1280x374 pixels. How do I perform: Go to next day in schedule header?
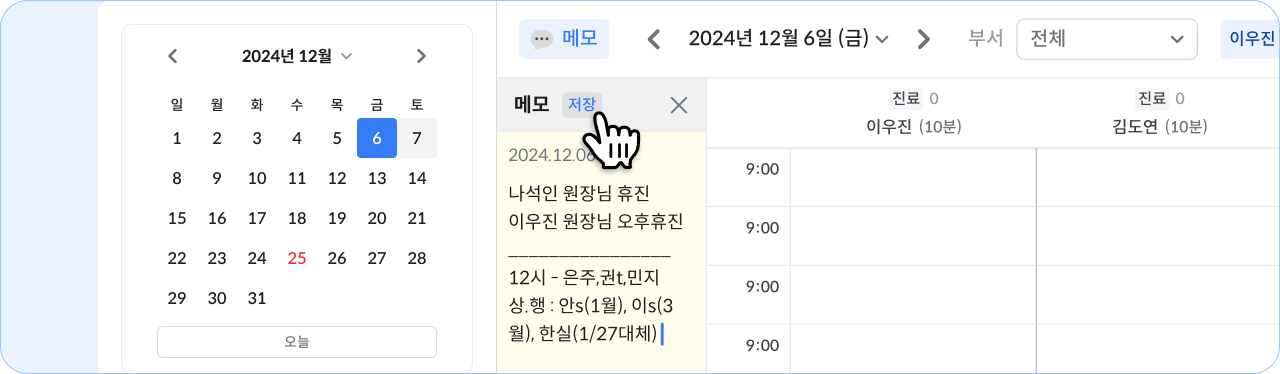924,39
